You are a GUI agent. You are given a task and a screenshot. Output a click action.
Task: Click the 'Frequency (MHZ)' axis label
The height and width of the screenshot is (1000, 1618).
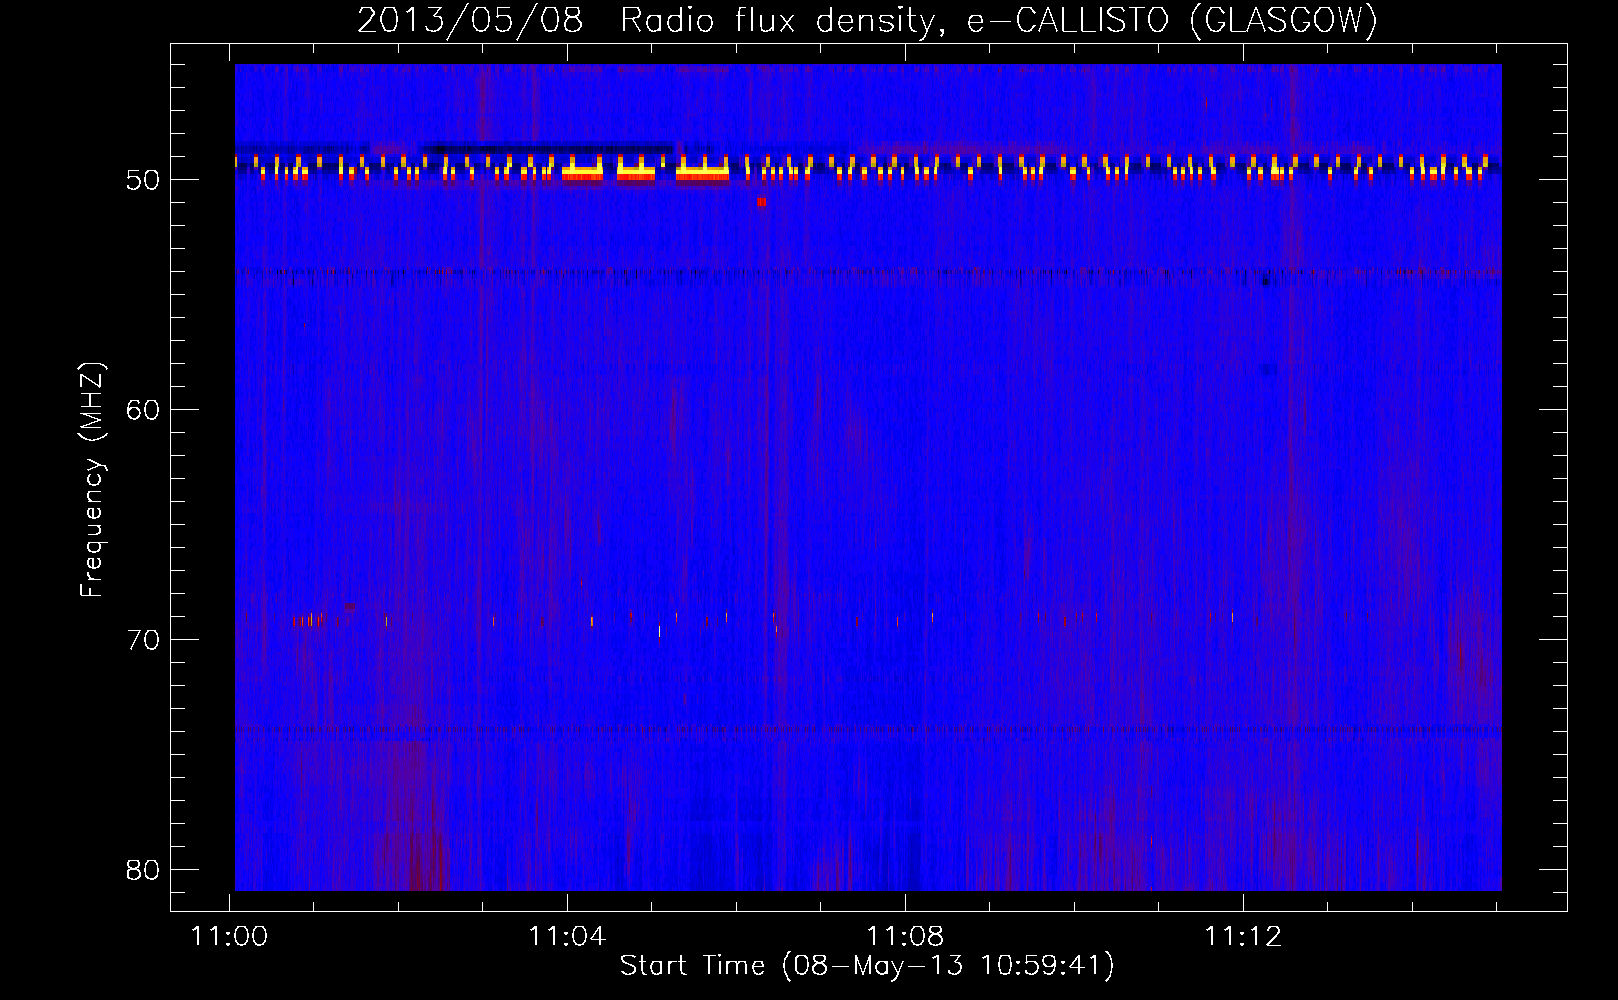(x=92, y=479)
